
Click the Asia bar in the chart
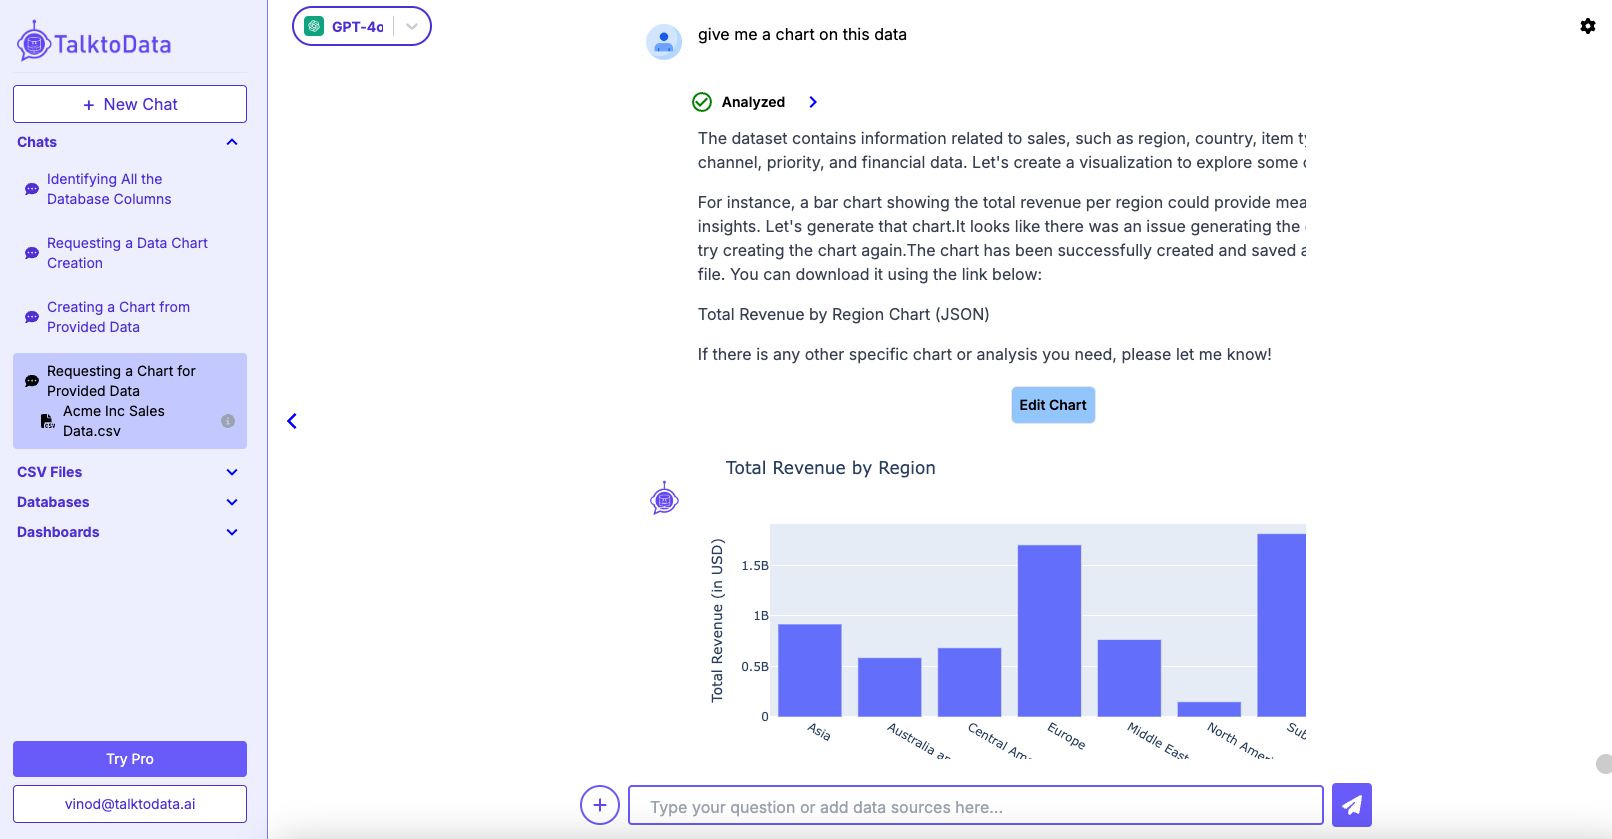pos(810,670)
